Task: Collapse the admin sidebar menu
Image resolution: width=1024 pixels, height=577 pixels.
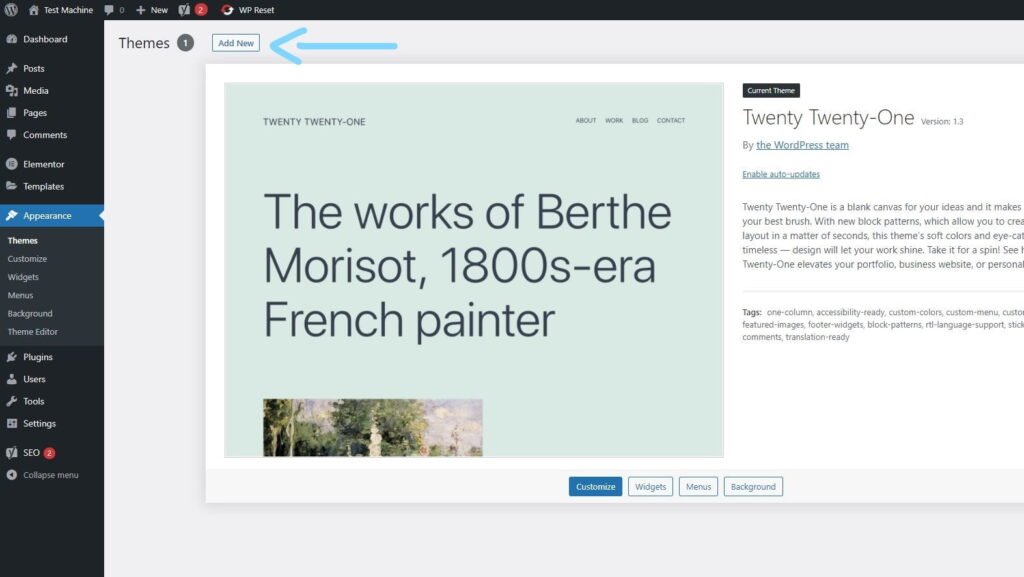Action: point(50,475)
